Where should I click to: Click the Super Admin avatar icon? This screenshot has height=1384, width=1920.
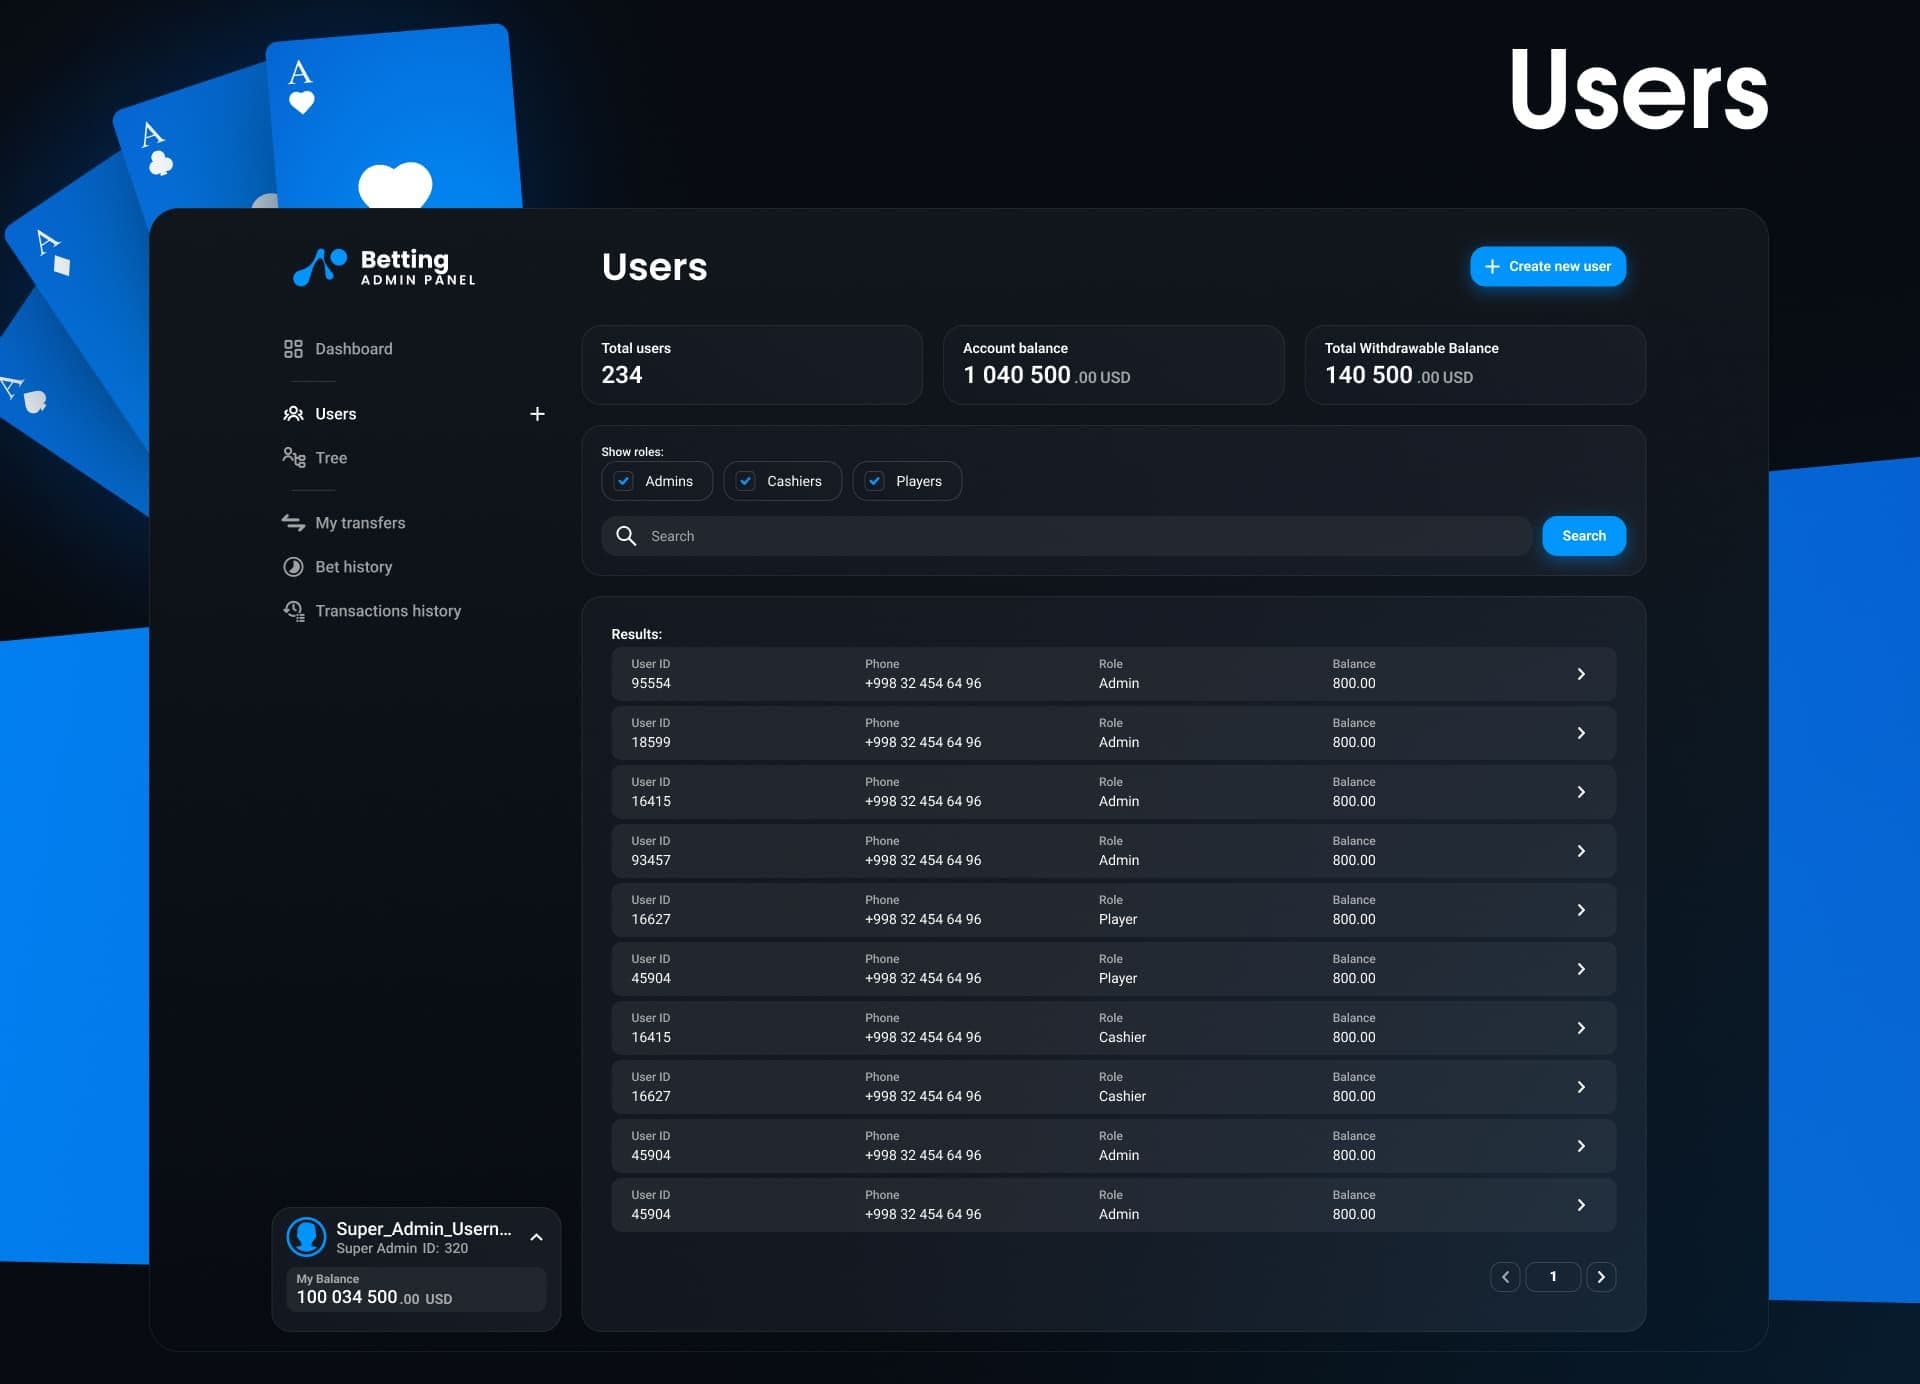point(307,1237)
